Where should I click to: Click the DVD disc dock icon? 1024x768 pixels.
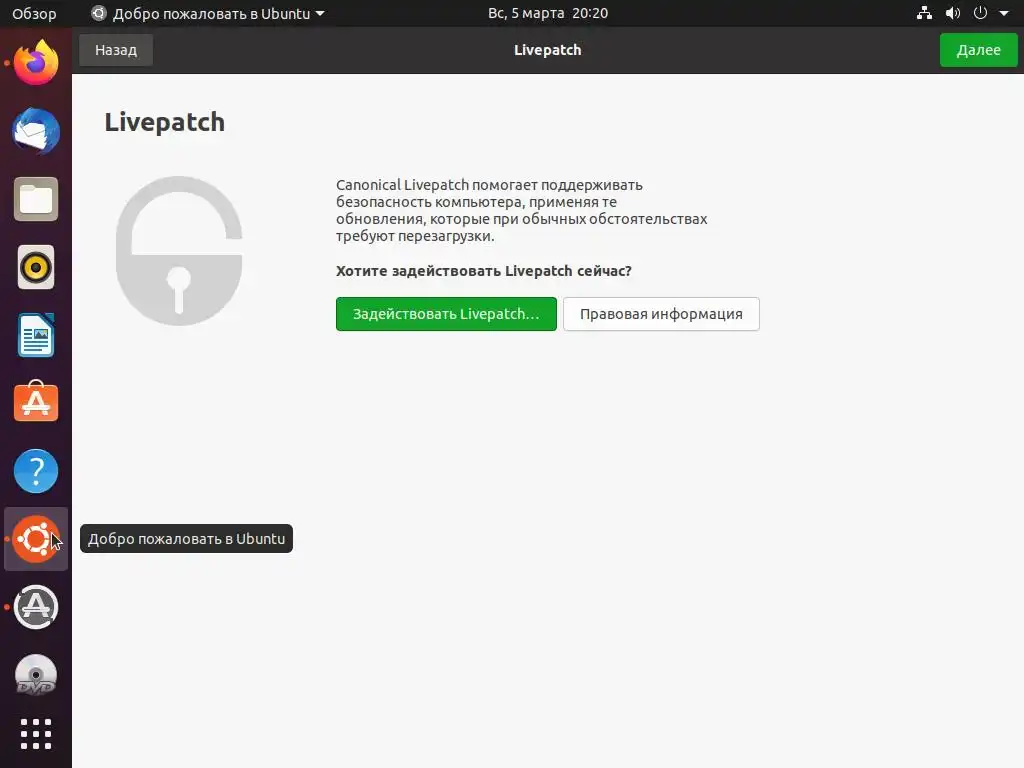[36, 675]
